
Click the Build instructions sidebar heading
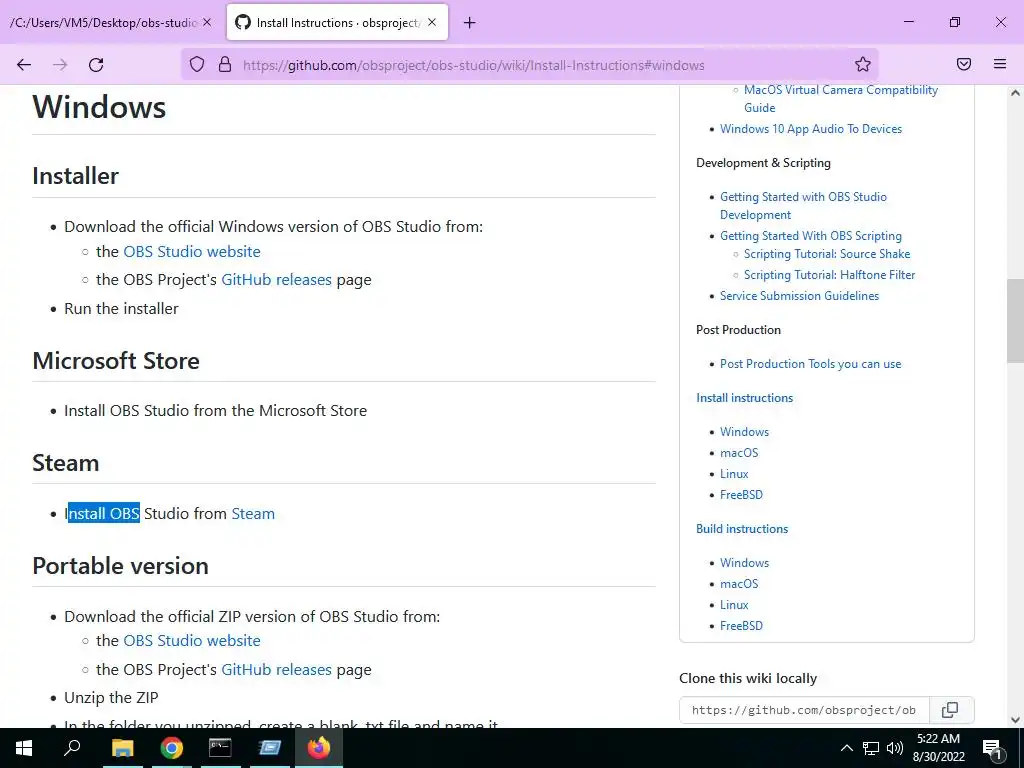(x=742, y=528)
